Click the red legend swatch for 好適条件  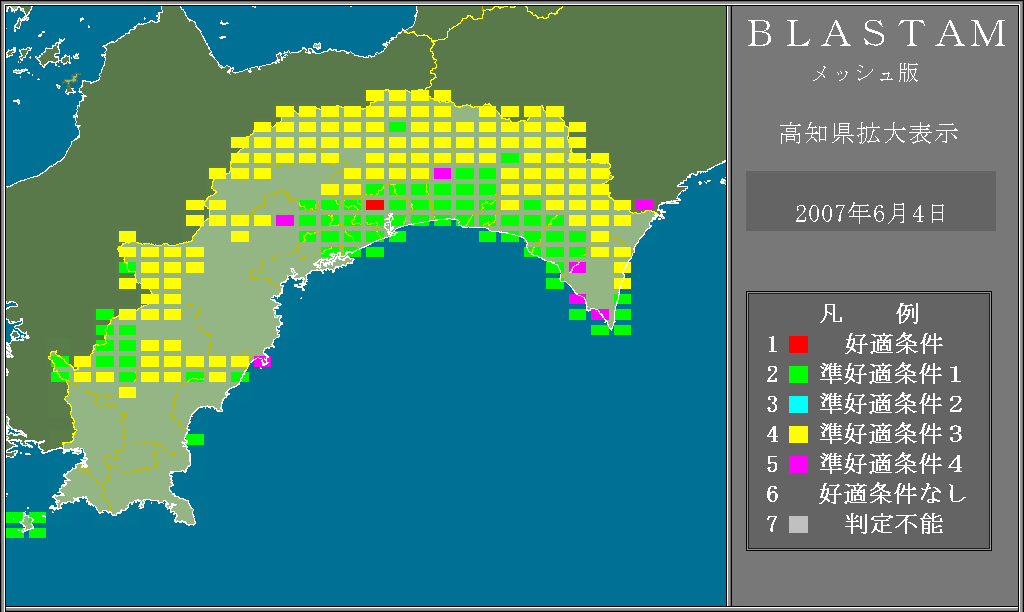[798, 344]
